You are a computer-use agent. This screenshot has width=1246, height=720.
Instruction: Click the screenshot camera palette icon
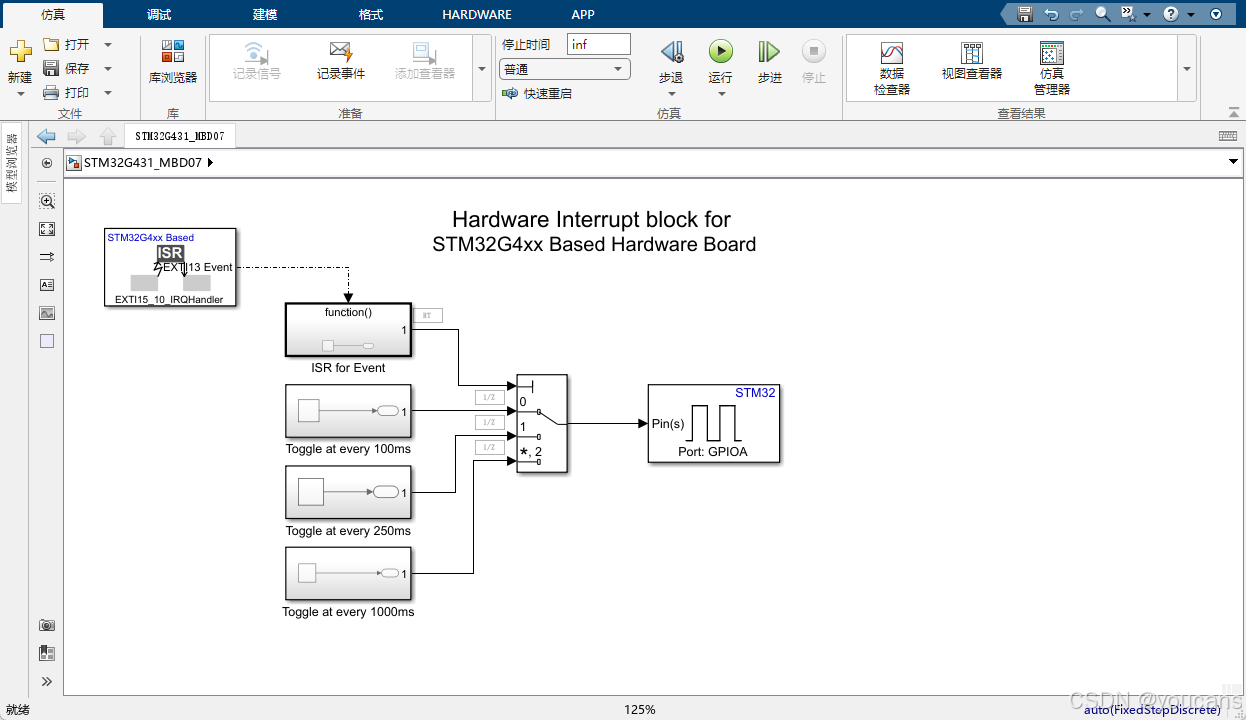47,625
